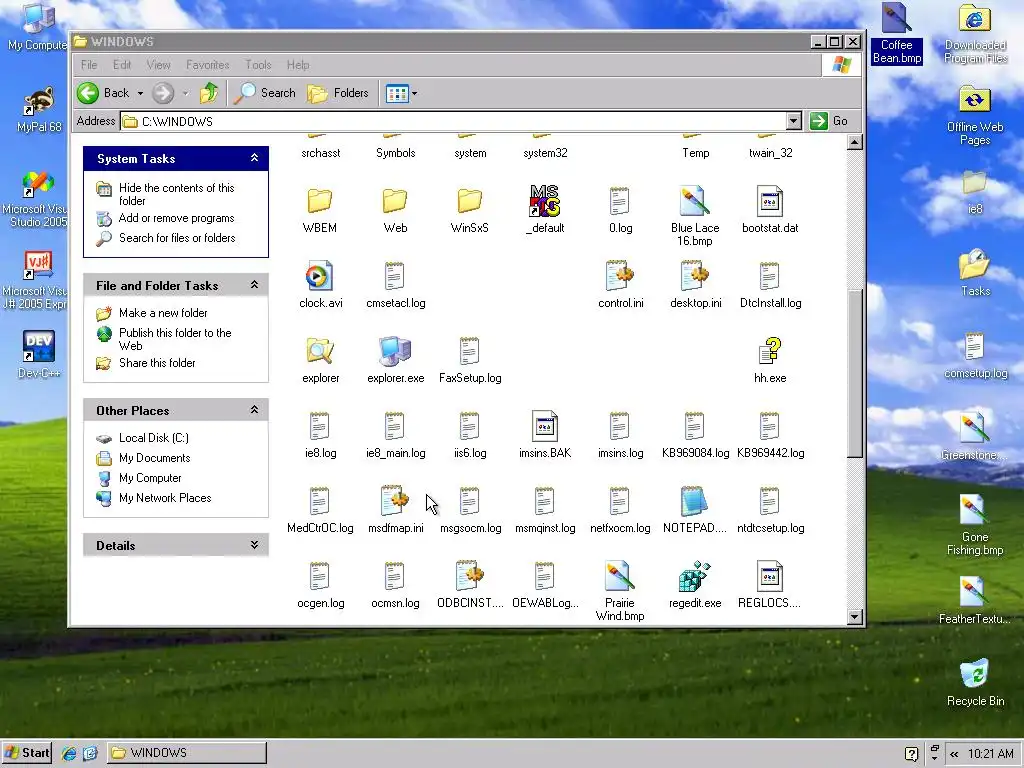Select the desktop.ini file icon
This screenshot has height=768, width=1024.
coord(695,276)
